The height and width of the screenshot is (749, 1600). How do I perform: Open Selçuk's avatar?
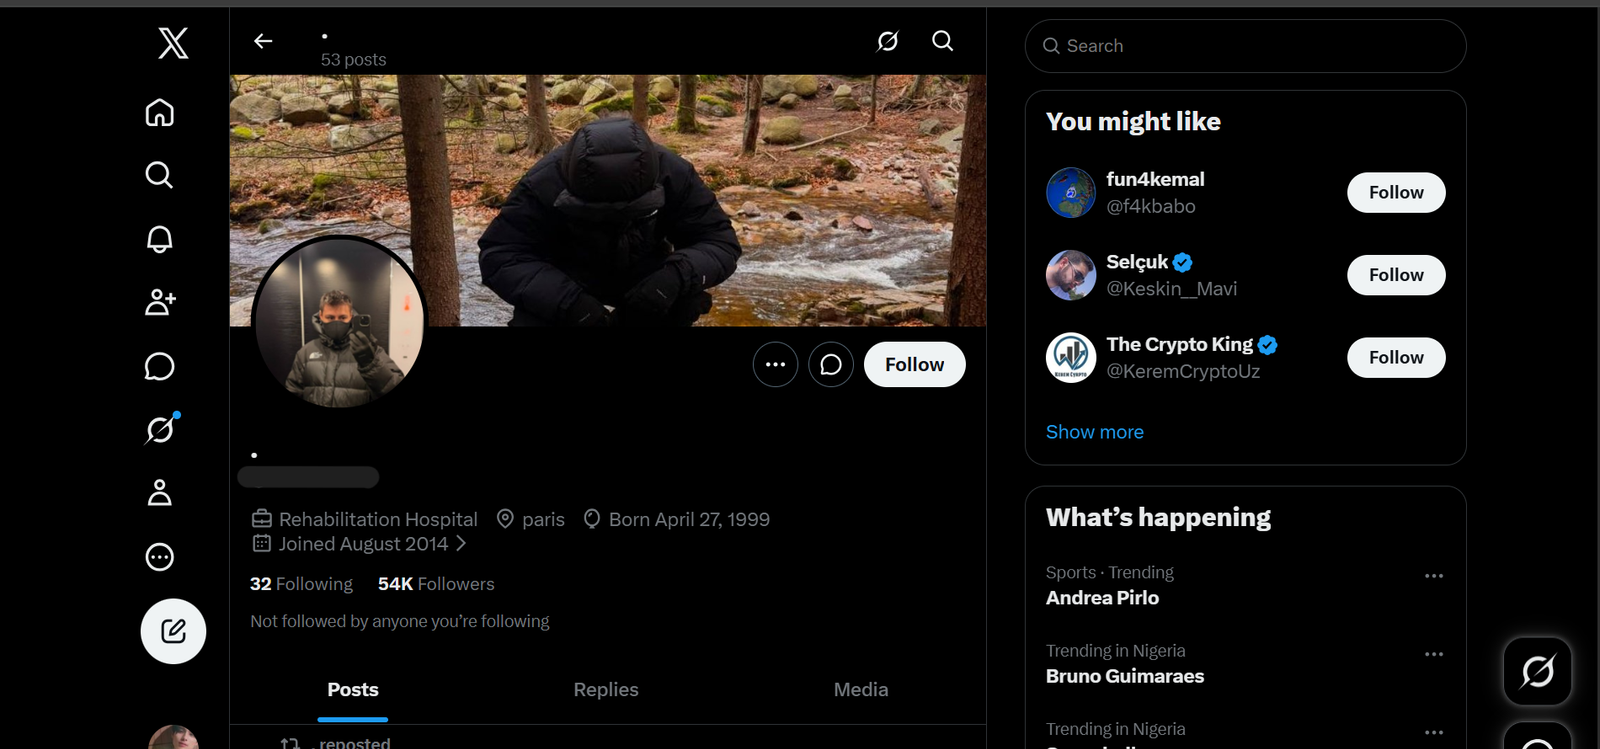1071,275
